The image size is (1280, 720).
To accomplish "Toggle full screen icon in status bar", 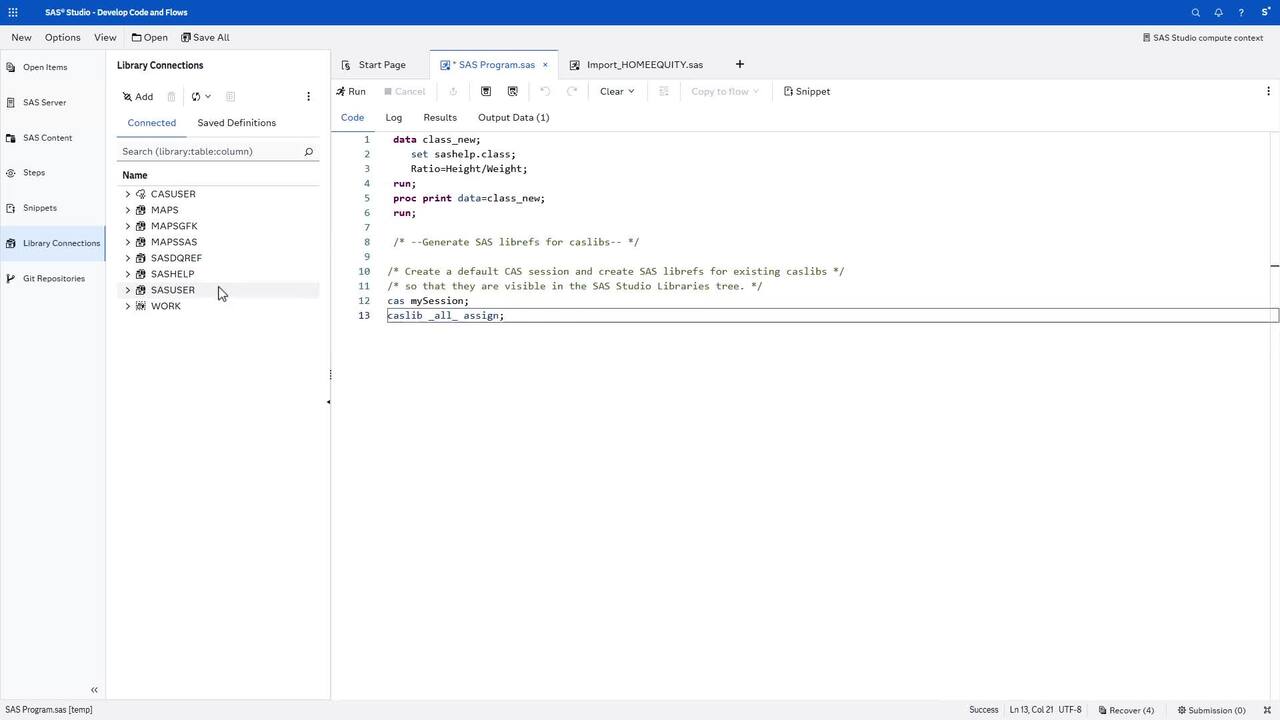I will [1267, 710].
